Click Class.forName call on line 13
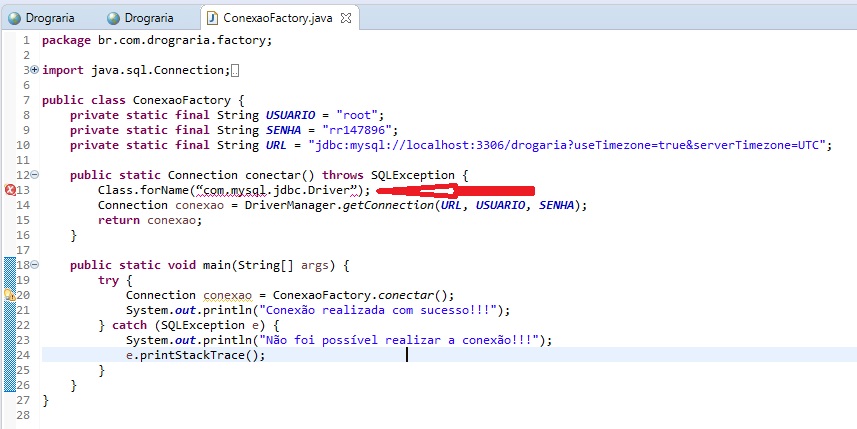The height and width of the screenshot is (429, 857). [144, 190]
